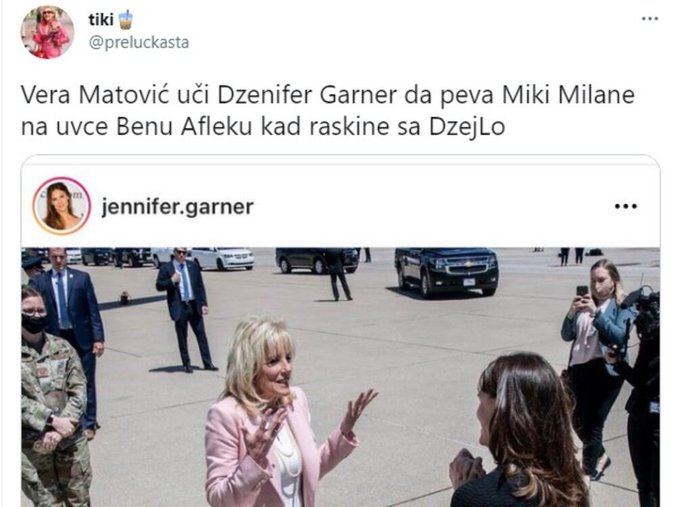Visit the @preluckasta handle link
Image resolution: width=676 pixels, height=507 pixels.
[139, 42]
